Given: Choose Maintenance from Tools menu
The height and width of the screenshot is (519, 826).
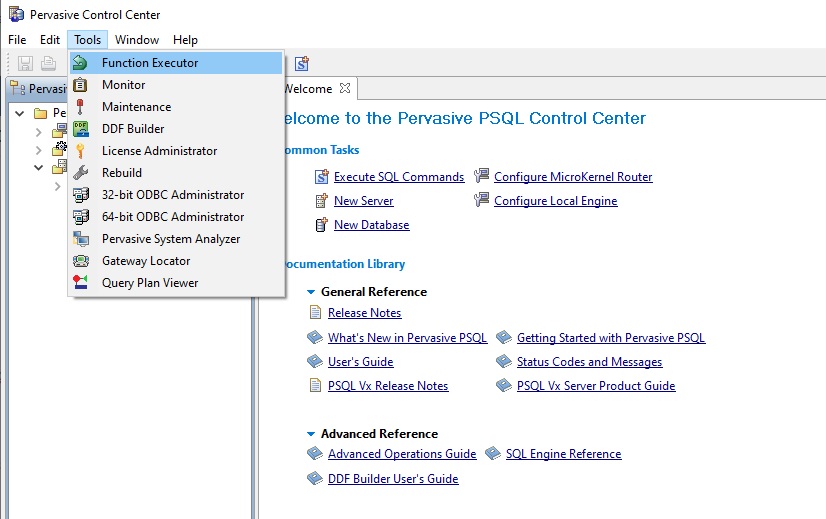Looking at the screenshot, I should (176, 107).
